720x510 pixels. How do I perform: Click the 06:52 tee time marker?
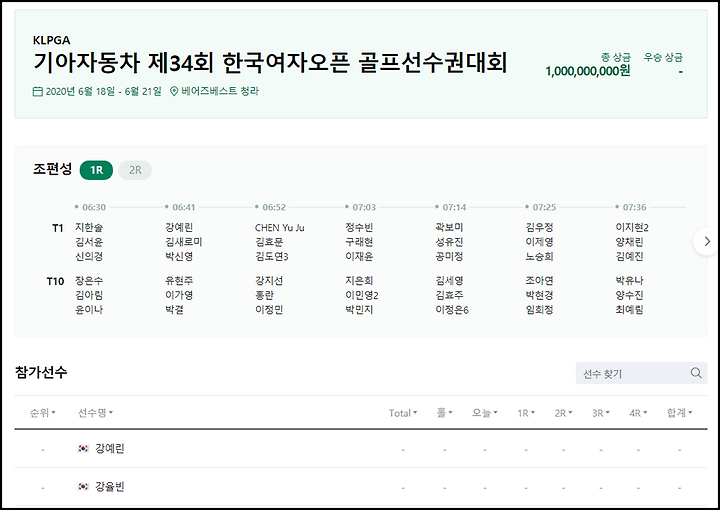click(270, 207)
